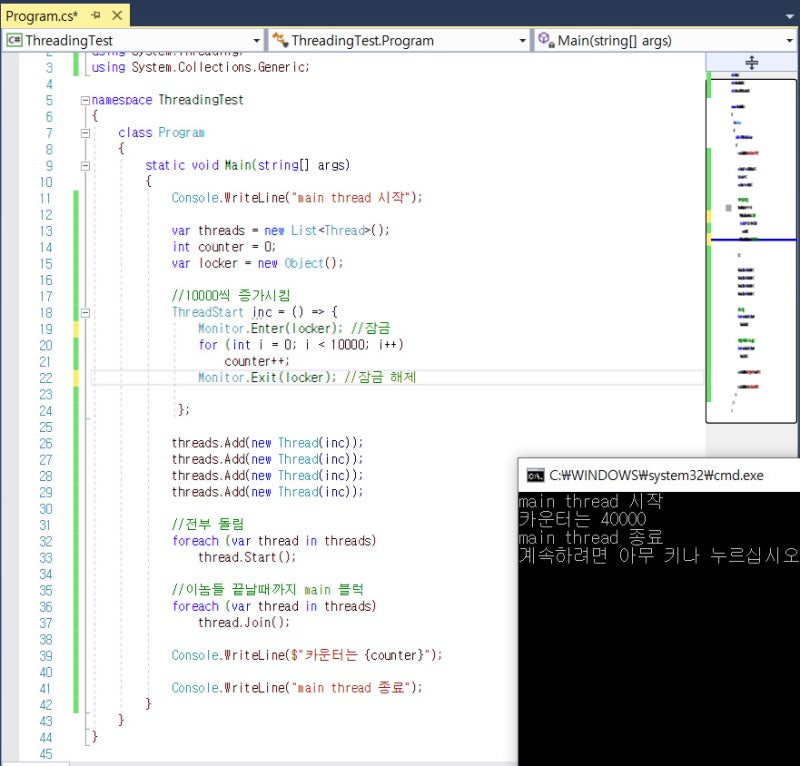
Task: Click the counter++ statement in the editor
Action: point(257,361)
